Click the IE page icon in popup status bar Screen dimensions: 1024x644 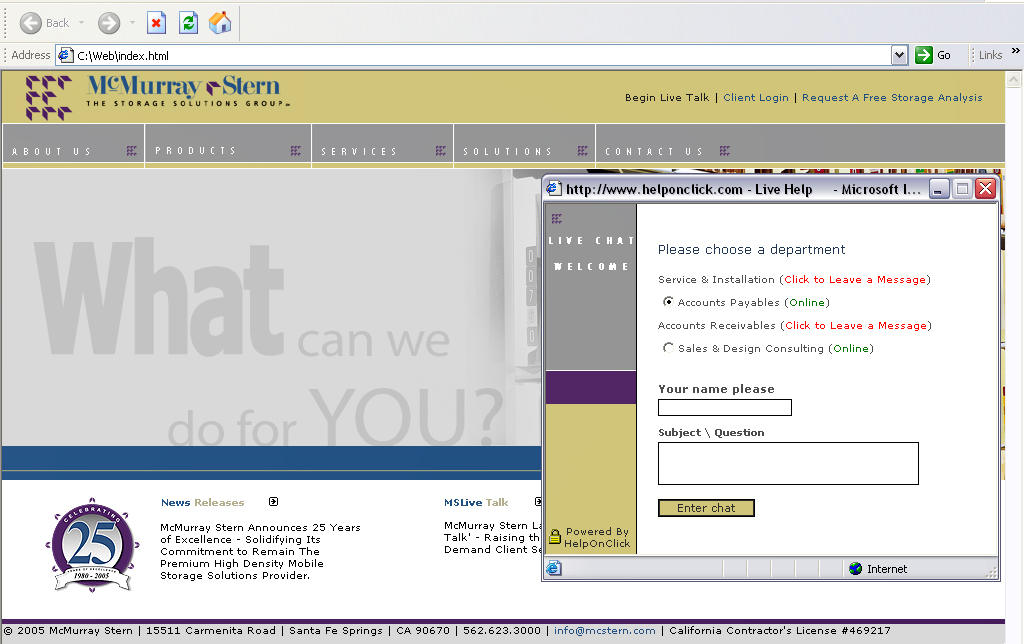click(x=554, y=568)
